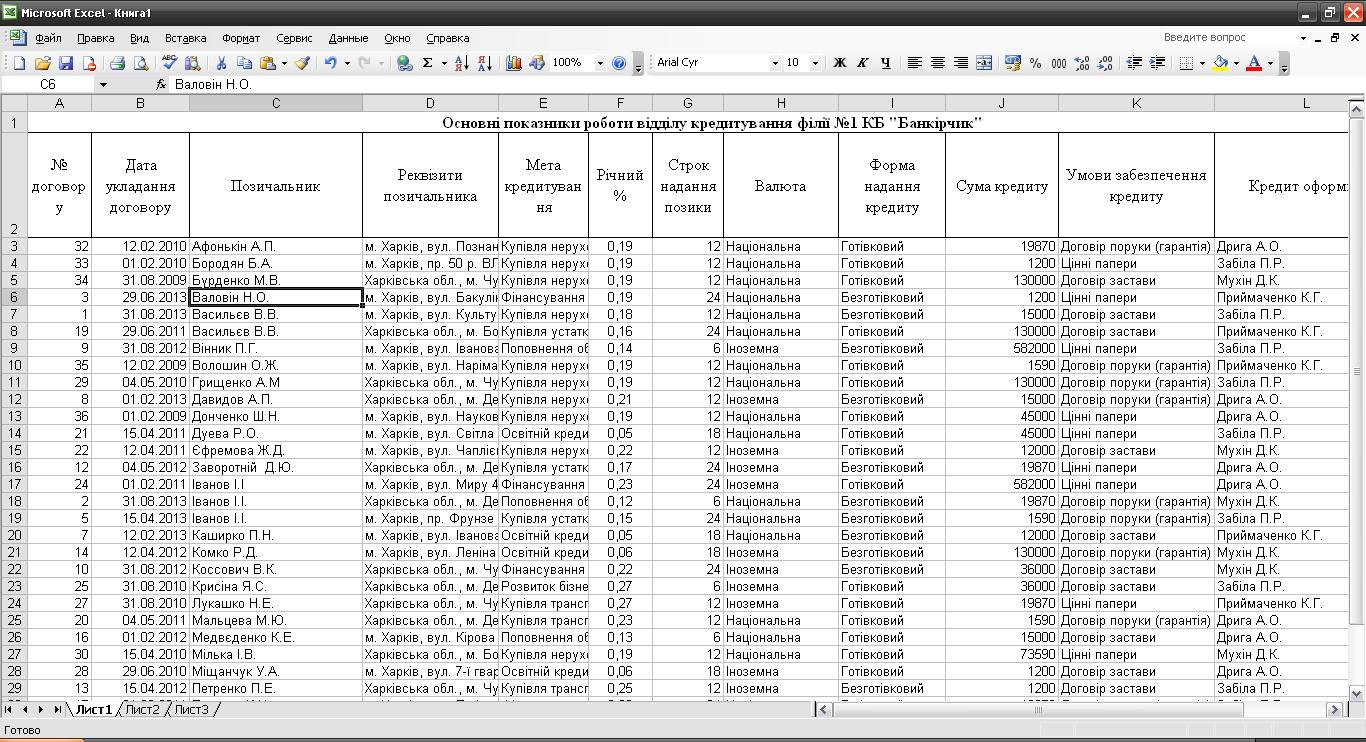Click the Borders button

(1185, 63)
